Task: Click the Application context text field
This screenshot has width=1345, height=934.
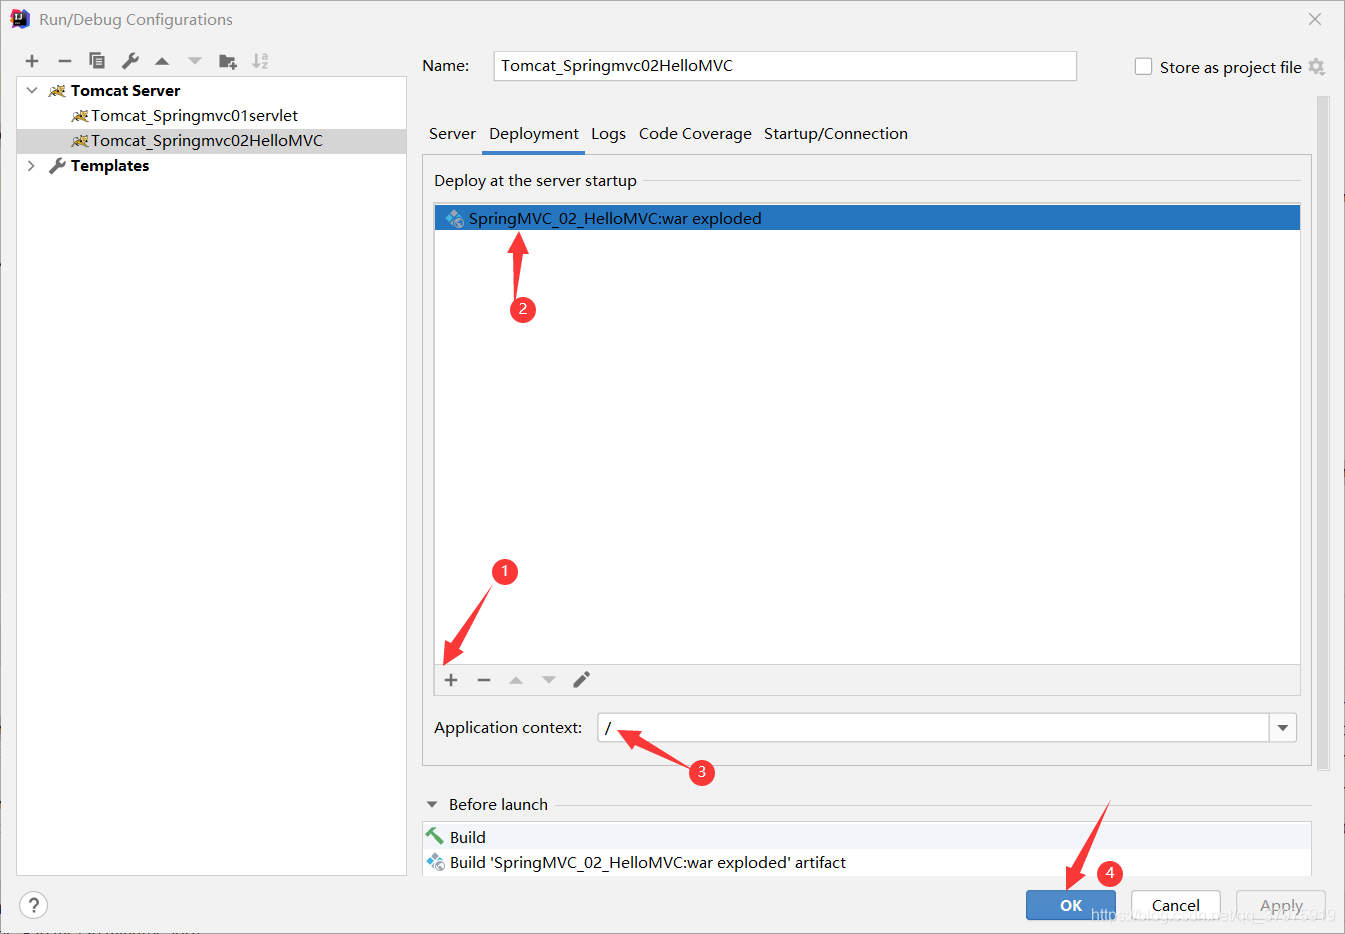Action: pyautogui.click(x=933, y=728)
